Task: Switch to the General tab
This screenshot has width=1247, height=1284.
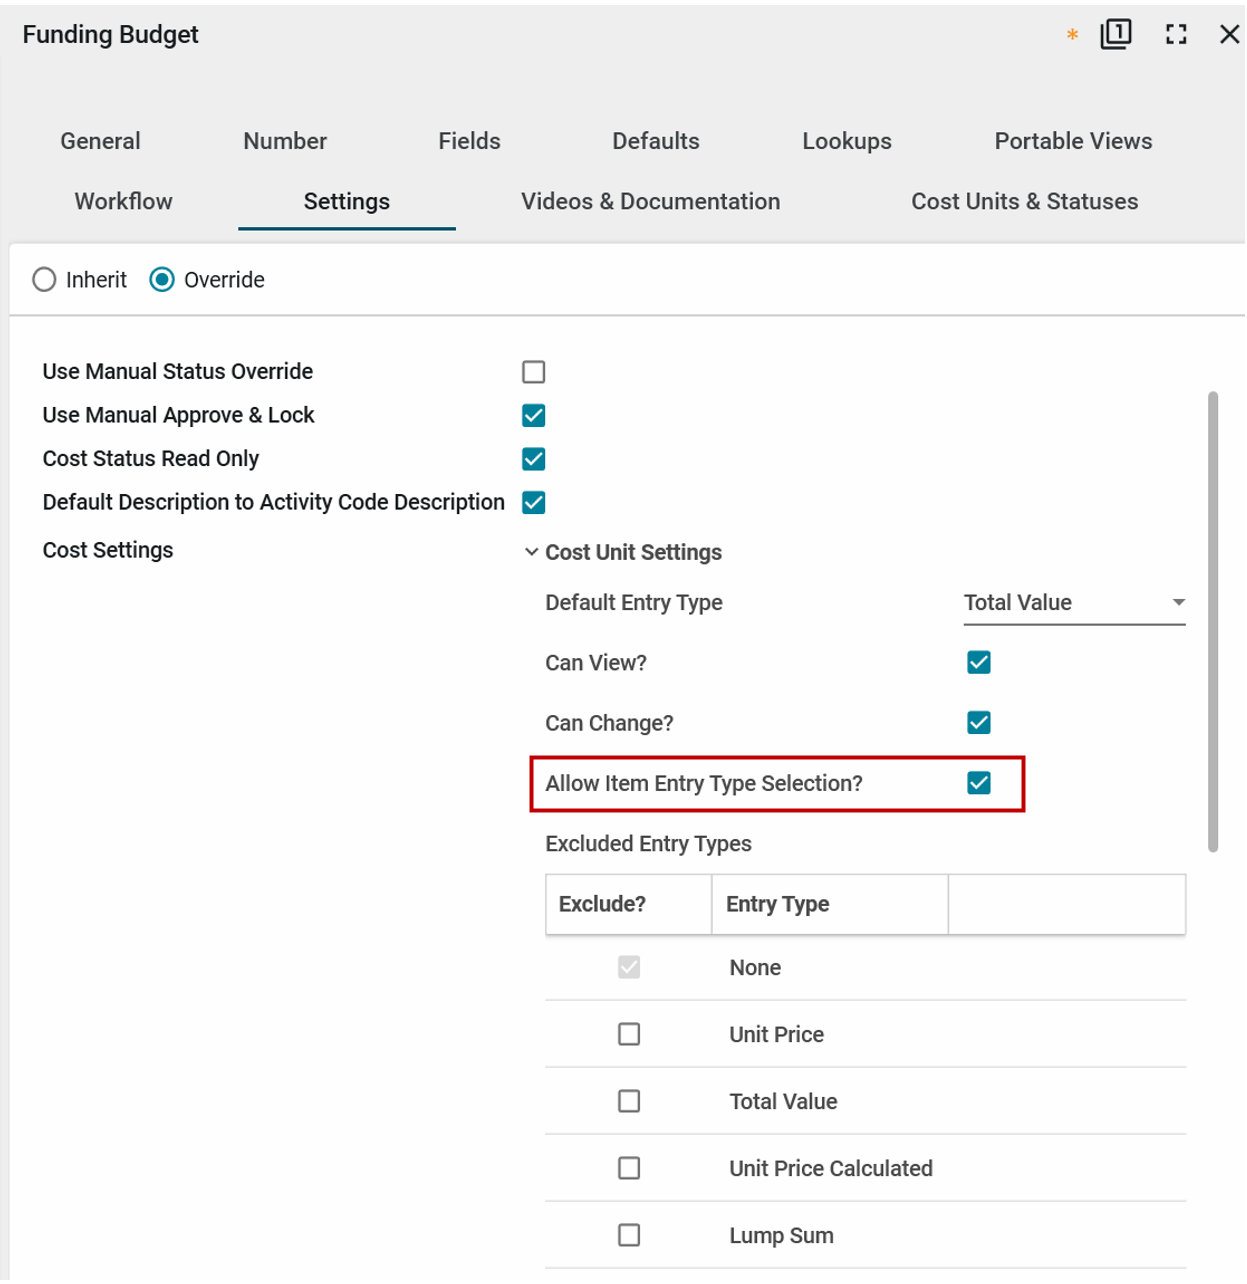Action: coord(100,141)
